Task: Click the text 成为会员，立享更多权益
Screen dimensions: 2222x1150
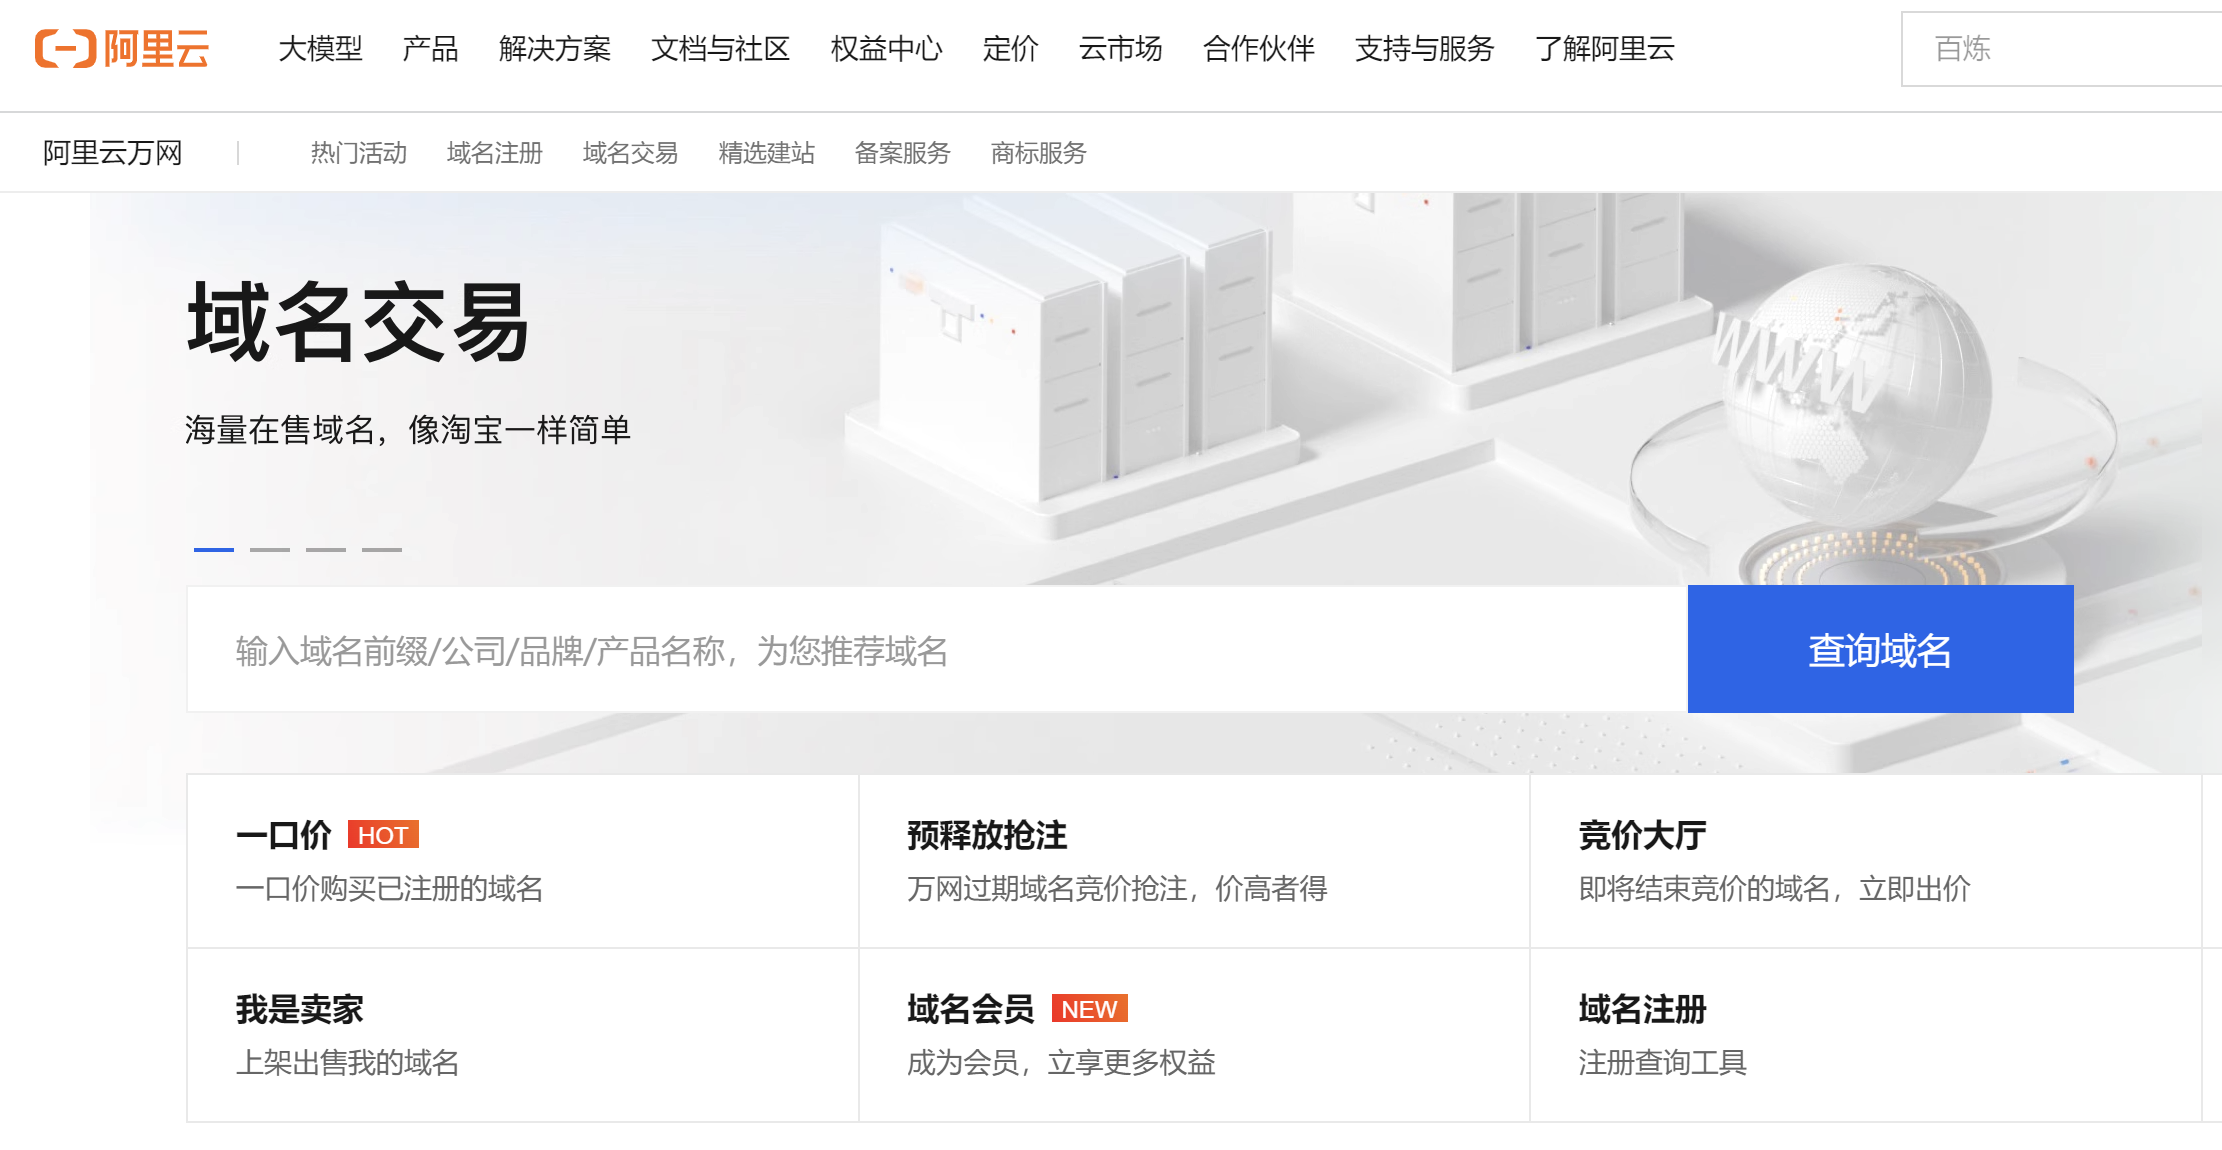Action: click(1061, 1062)
